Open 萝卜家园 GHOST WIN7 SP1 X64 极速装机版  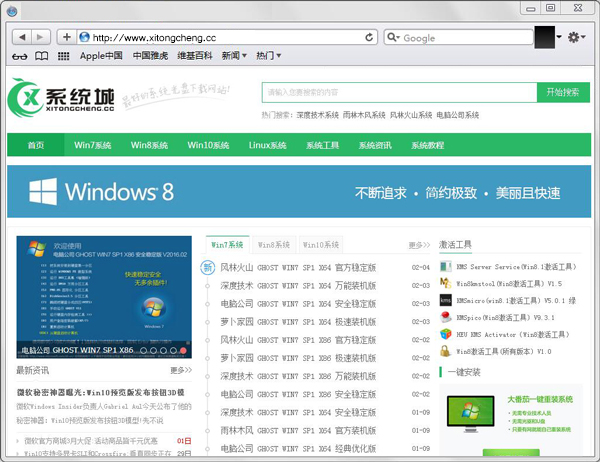[x=298, y=322]
